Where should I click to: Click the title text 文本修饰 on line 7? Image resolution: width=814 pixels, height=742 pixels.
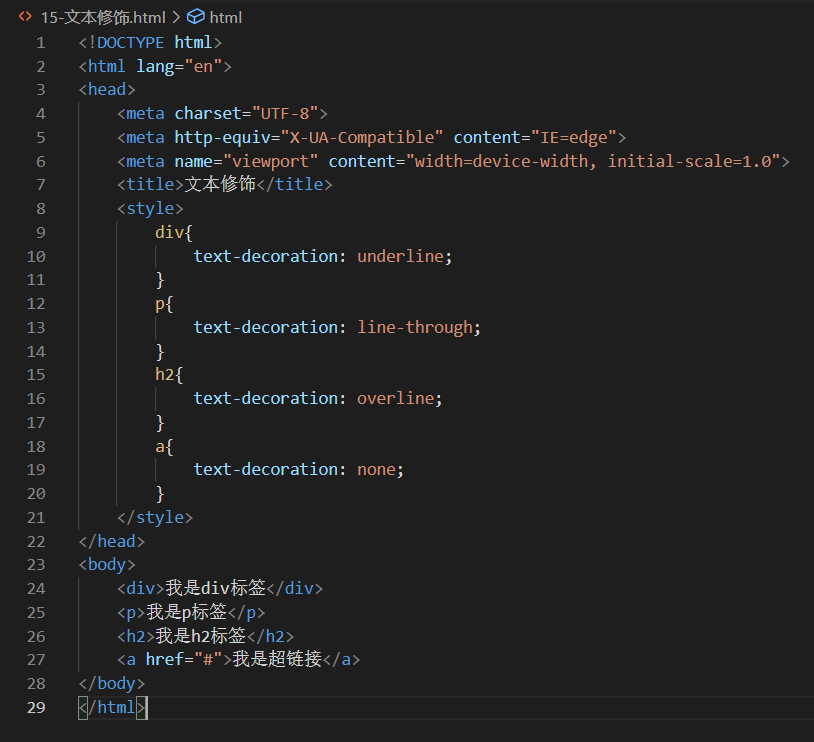(x=220, y=184)
